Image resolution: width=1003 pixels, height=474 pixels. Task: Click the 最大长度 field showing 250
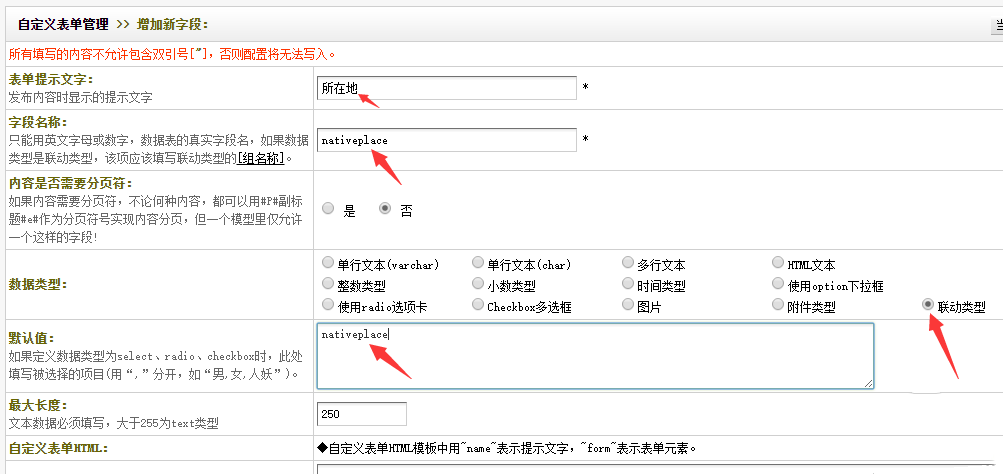tap(361, 414)
